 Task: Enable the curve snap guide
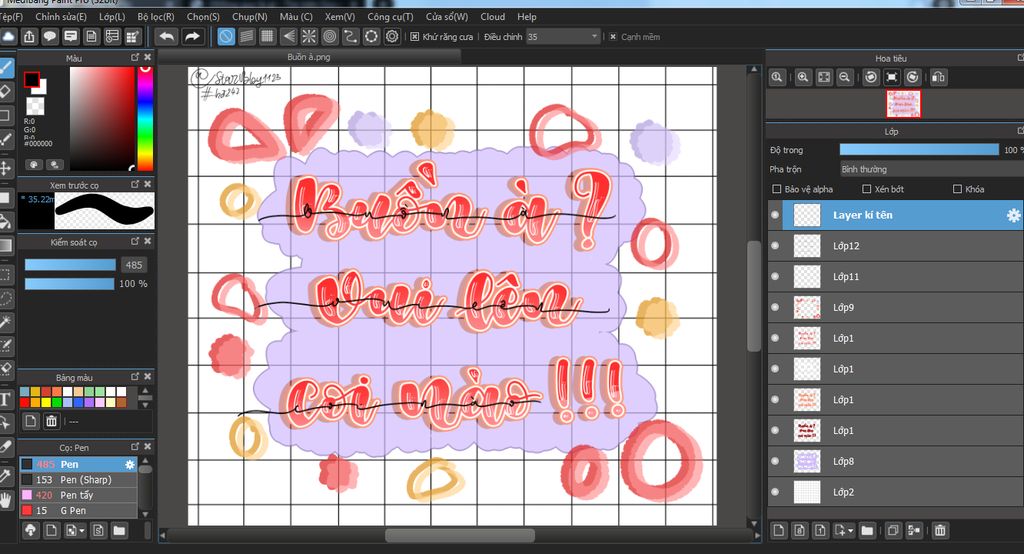[x=351, y=37]
